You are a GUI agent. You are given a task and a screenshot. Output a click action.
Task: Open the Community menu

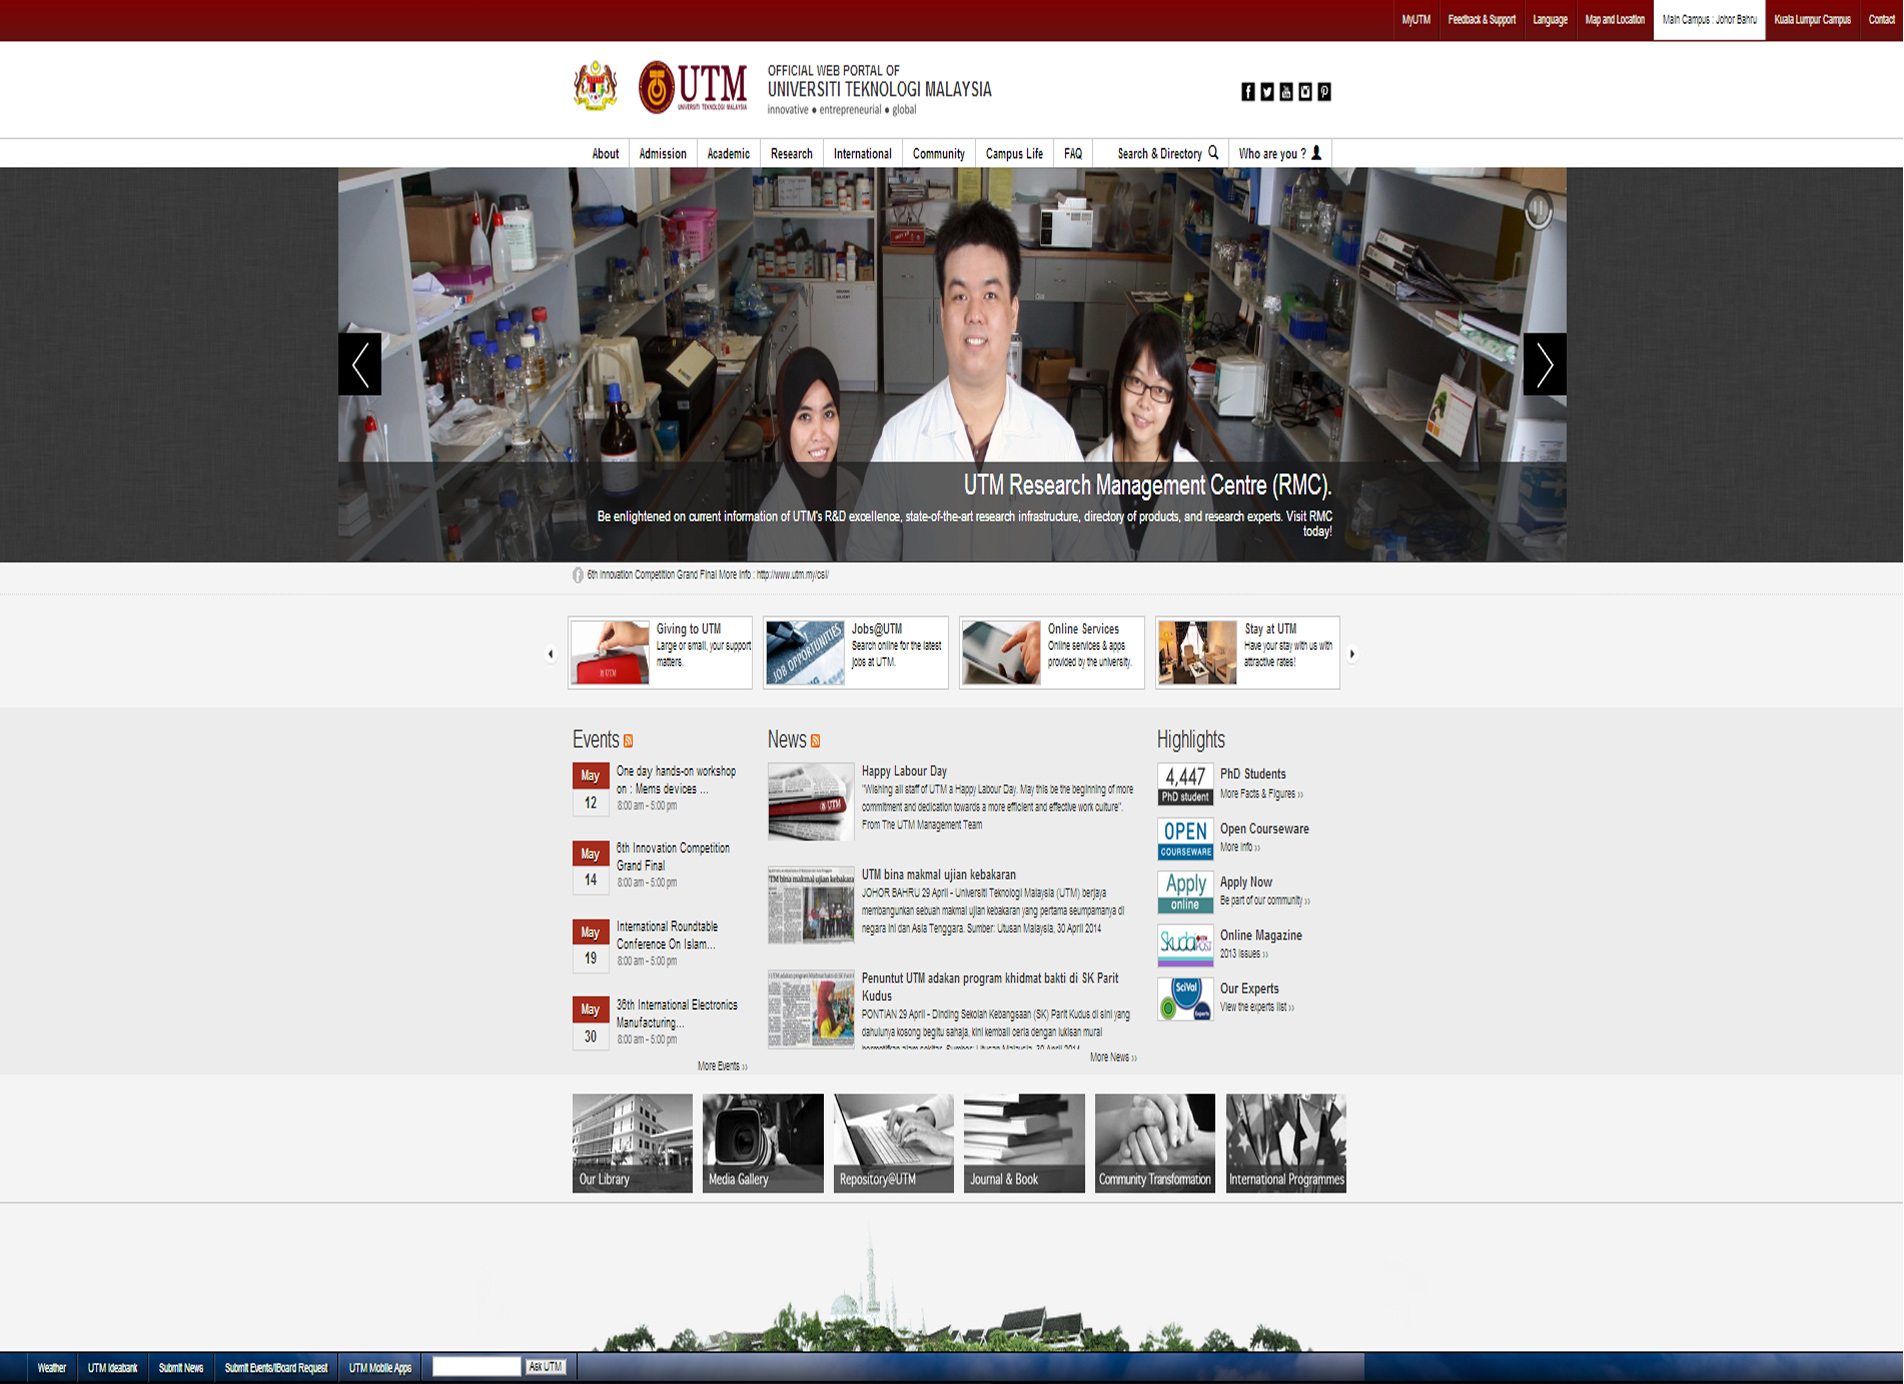point(939,154)
